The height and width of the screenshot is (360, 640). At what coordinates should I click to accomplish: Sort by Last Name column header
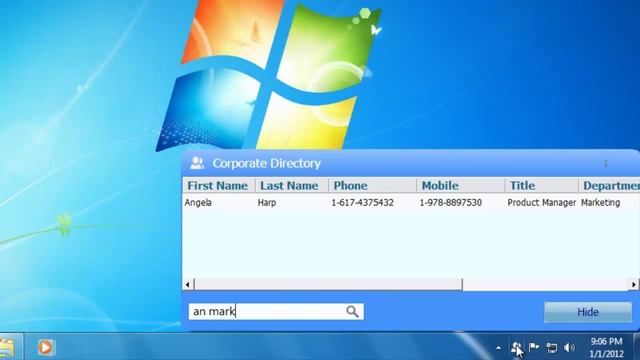pos(292,186)
